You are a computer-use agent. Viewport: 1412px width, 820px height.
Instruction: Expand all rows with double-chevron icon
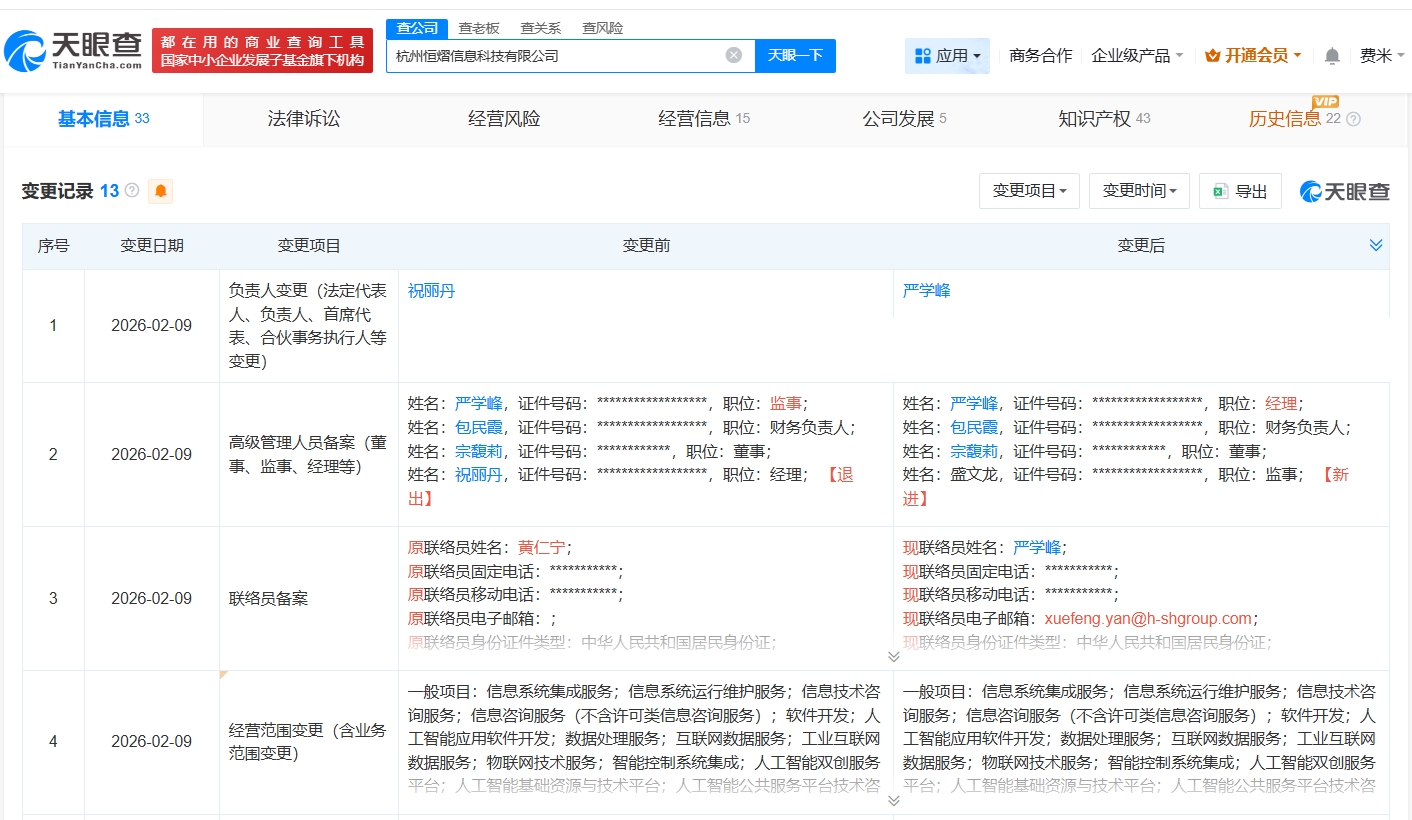[1376, 245]
